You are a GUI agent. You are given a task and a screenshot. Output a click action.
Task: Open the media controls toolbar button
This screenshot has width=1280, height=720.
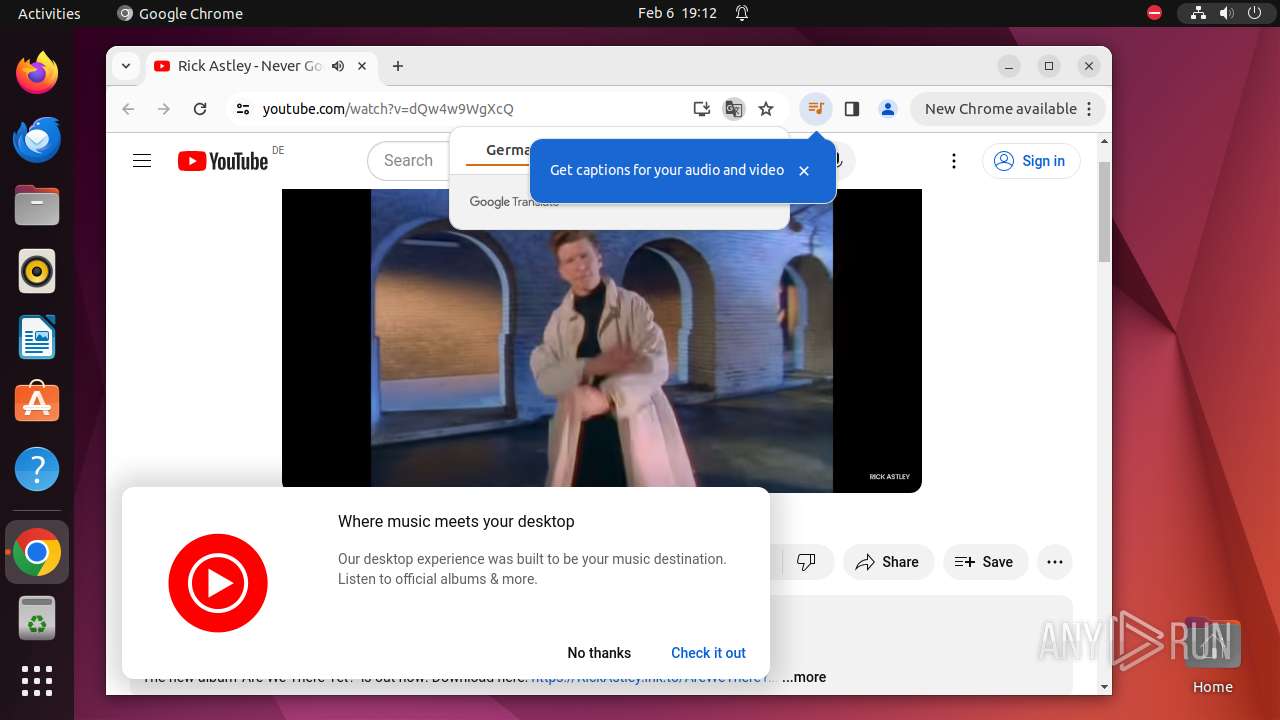click(x=816, y=109)
